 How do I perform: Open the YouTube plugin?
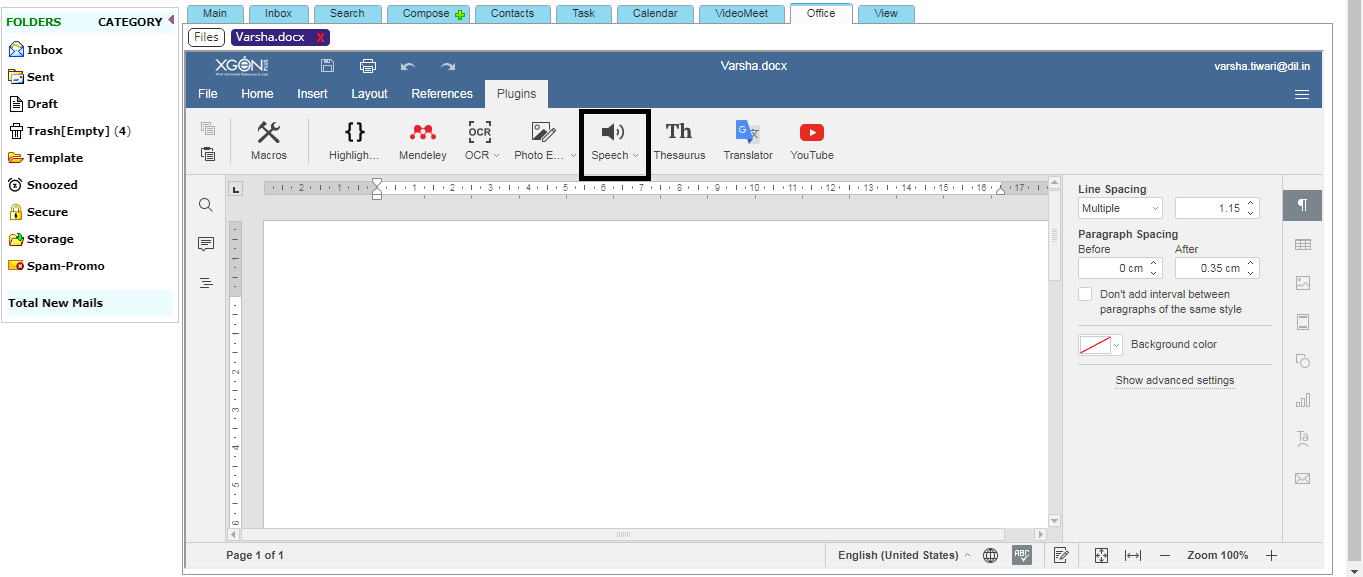(x=812, y=141)
